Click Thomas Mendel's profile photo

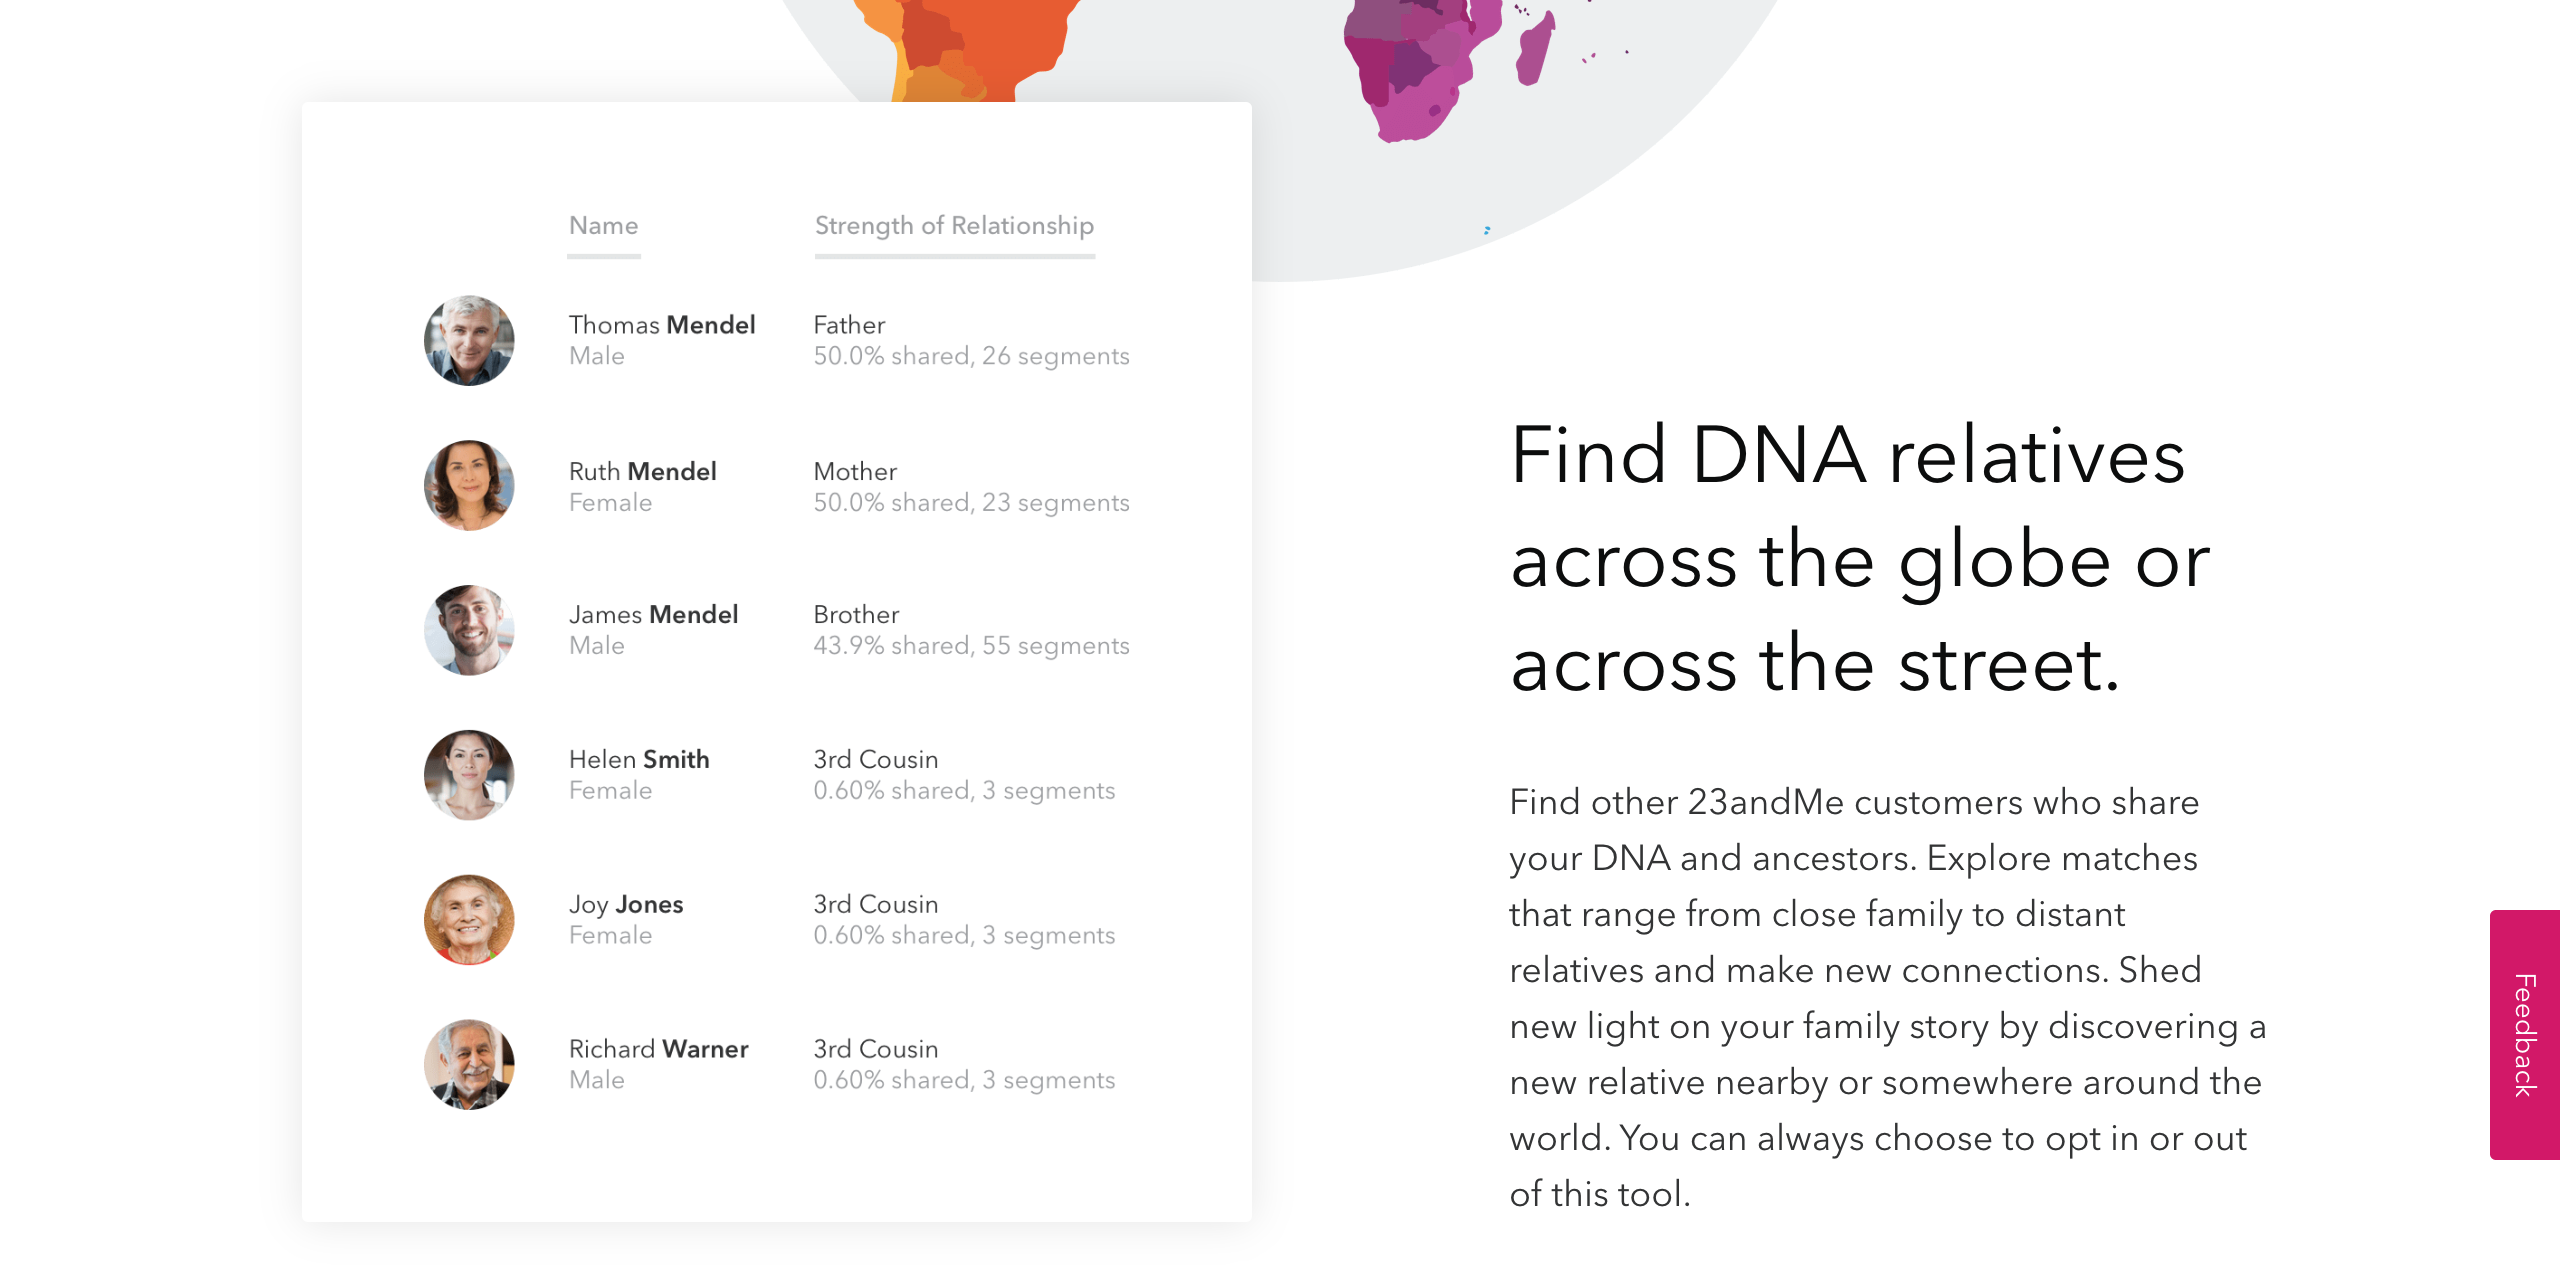(469, 340)
